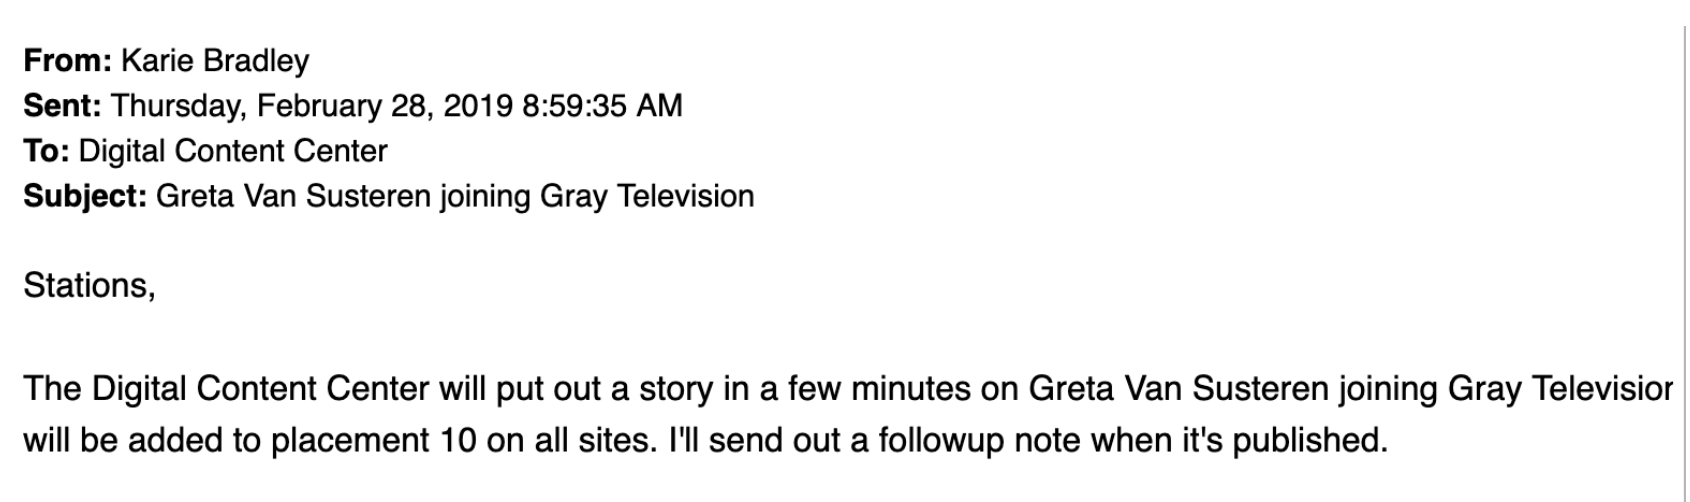
Task: Click the vertical divider line beside the message
Action: click(x=1684, y=251)
